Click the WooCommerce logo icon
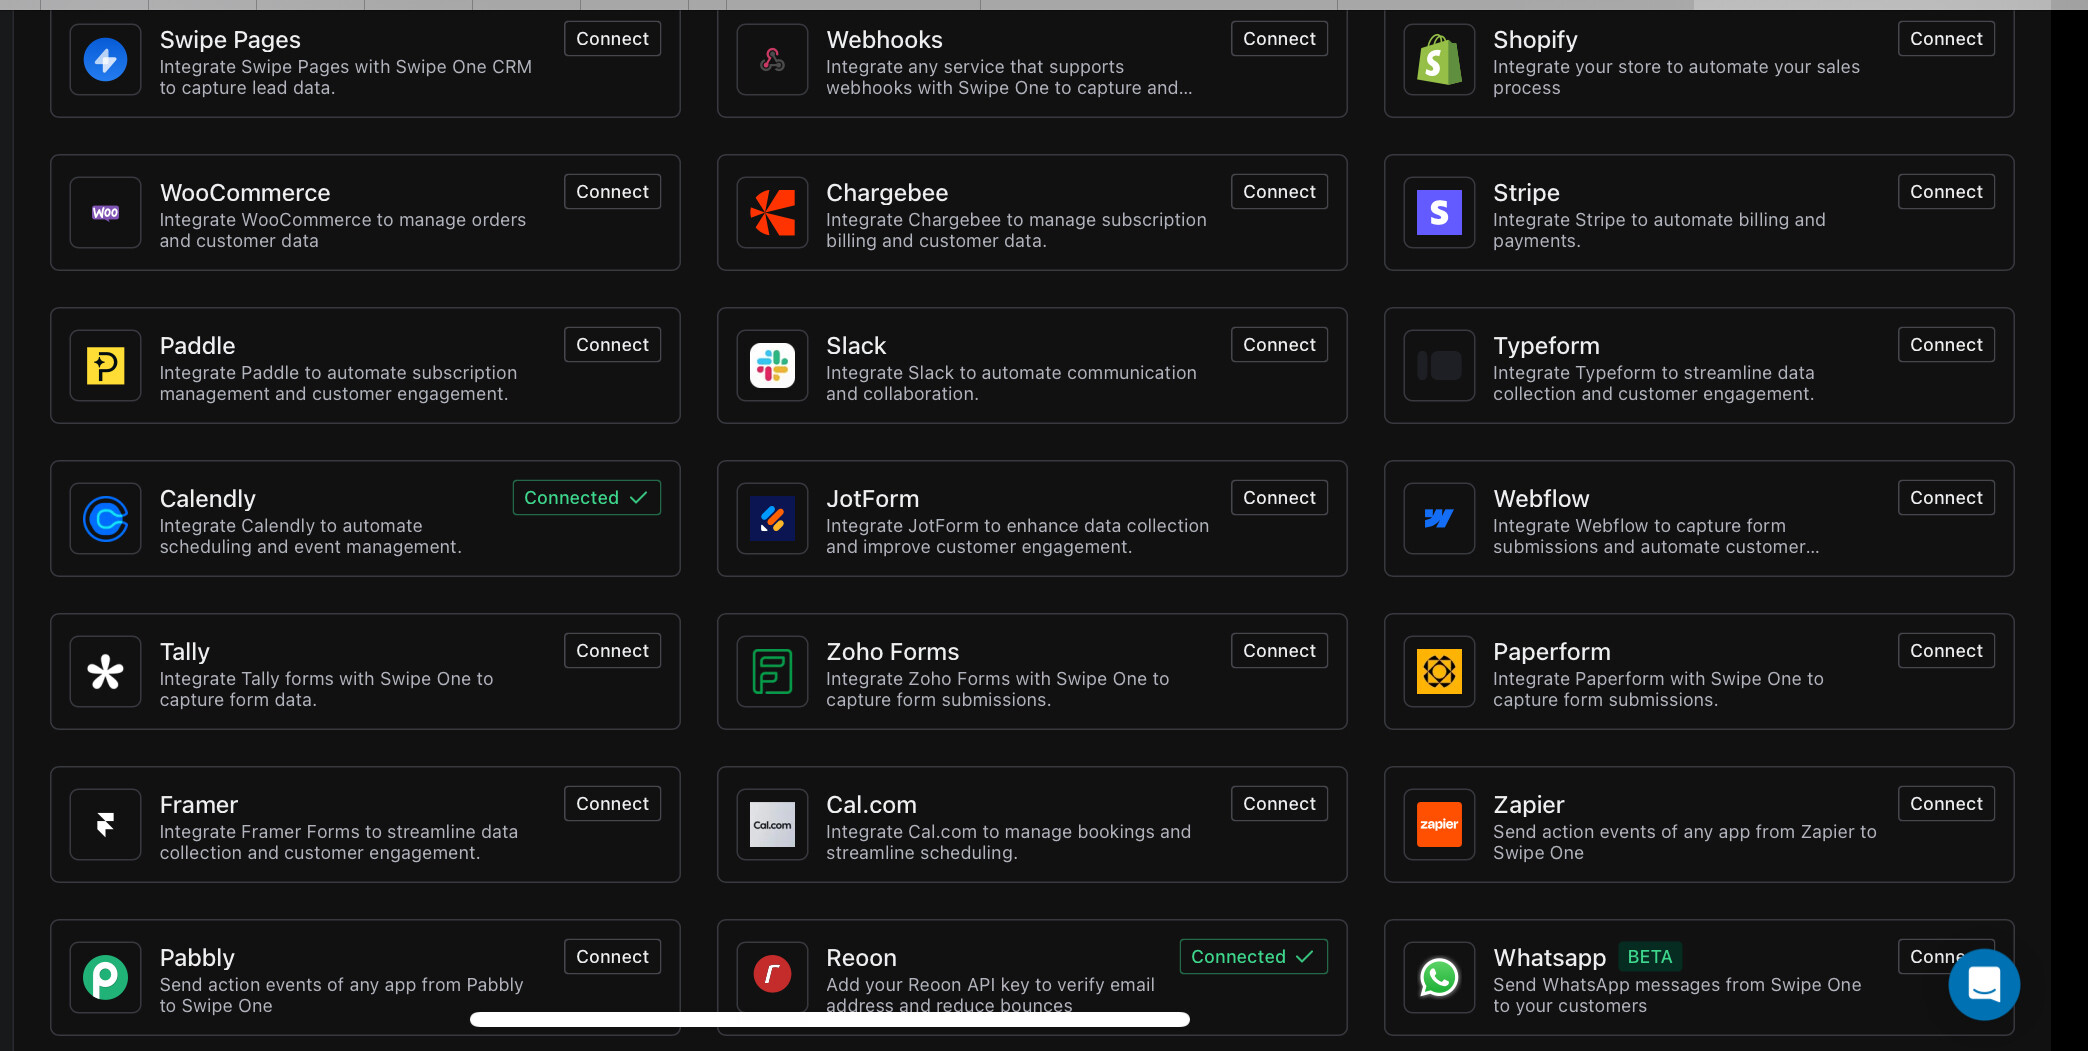 [x=105, y=213]
